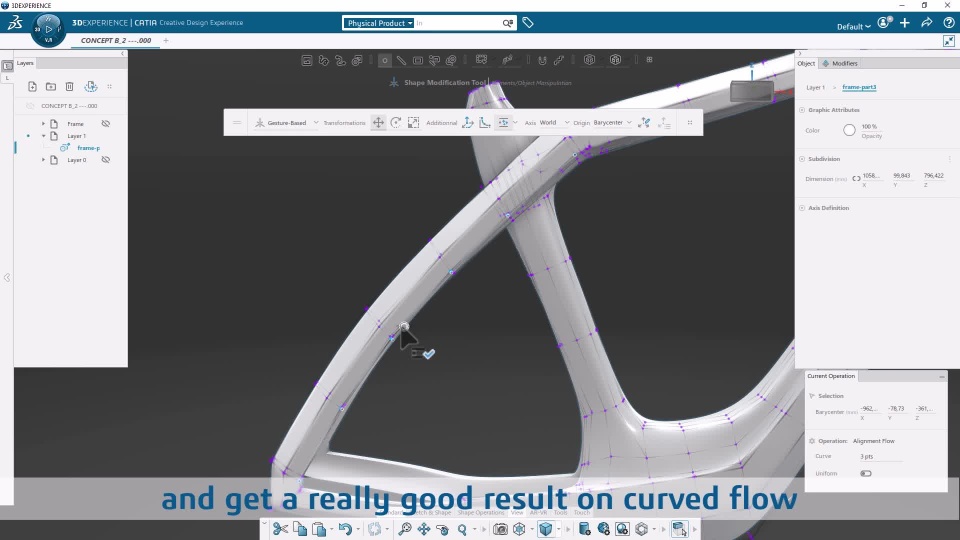Viewport: 960px width, 540px height.
Task: Toggle visibility of CONCEPT B_2 root
Action: [30, 106]
